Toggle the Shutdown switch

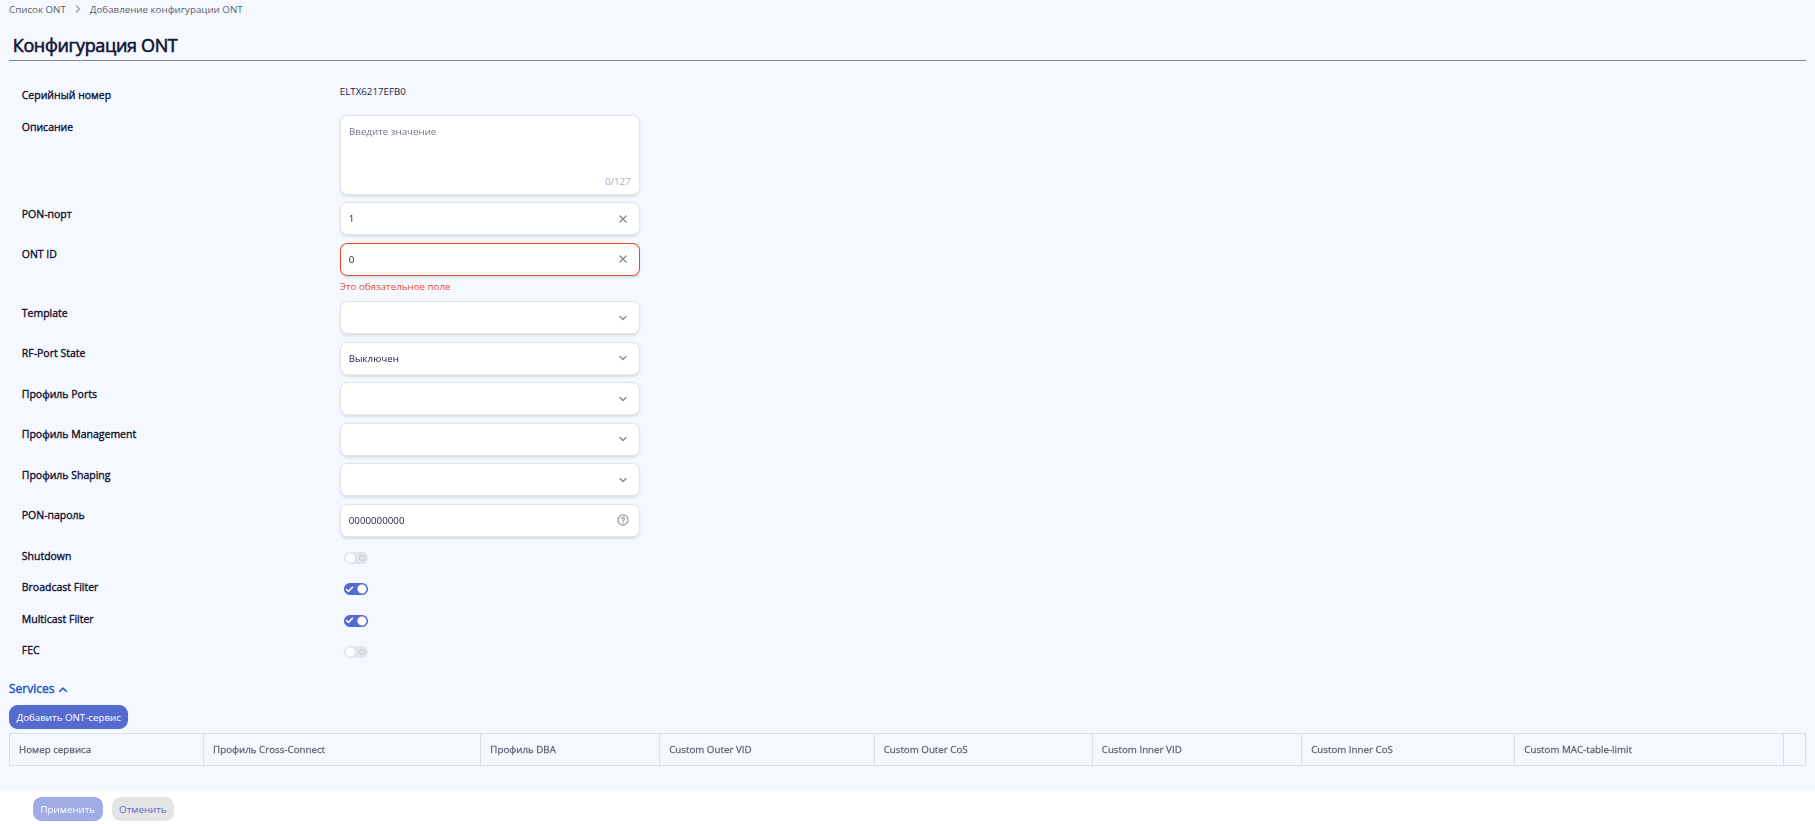356,558
